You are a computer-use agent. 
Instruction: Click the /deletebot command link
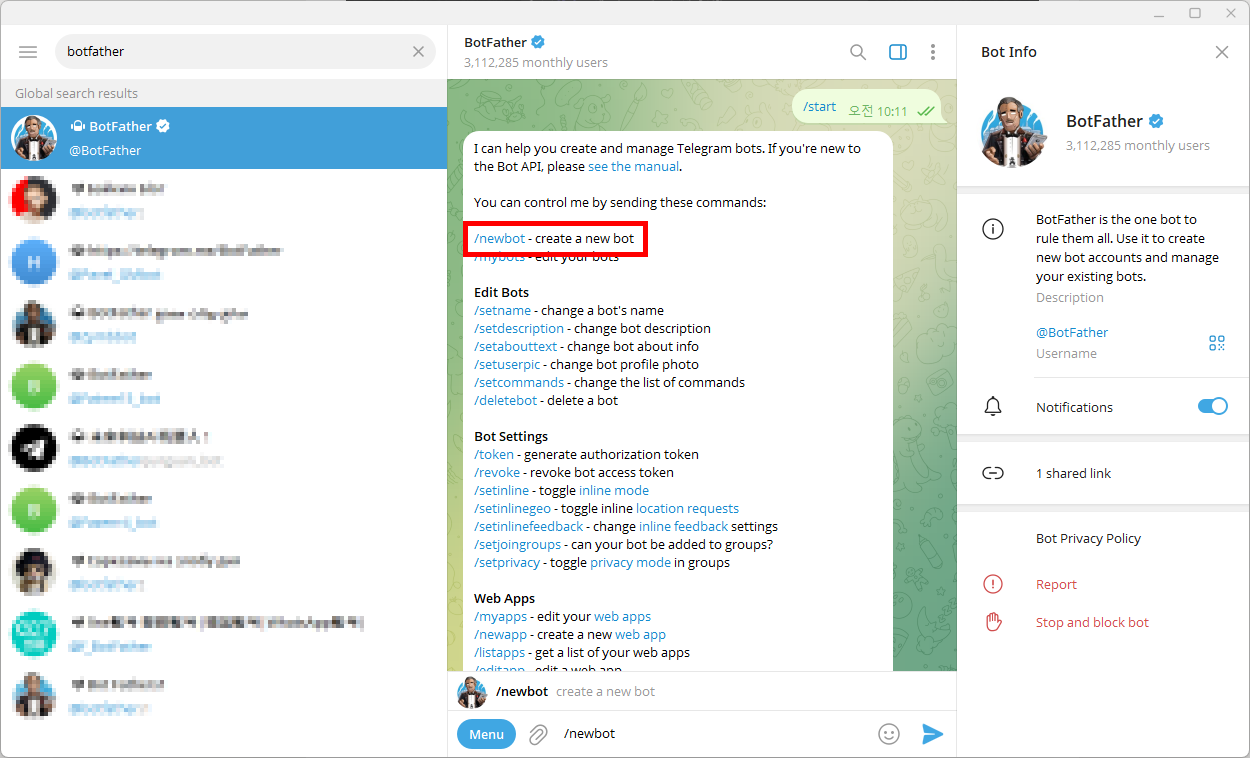[x=506, y=400]
